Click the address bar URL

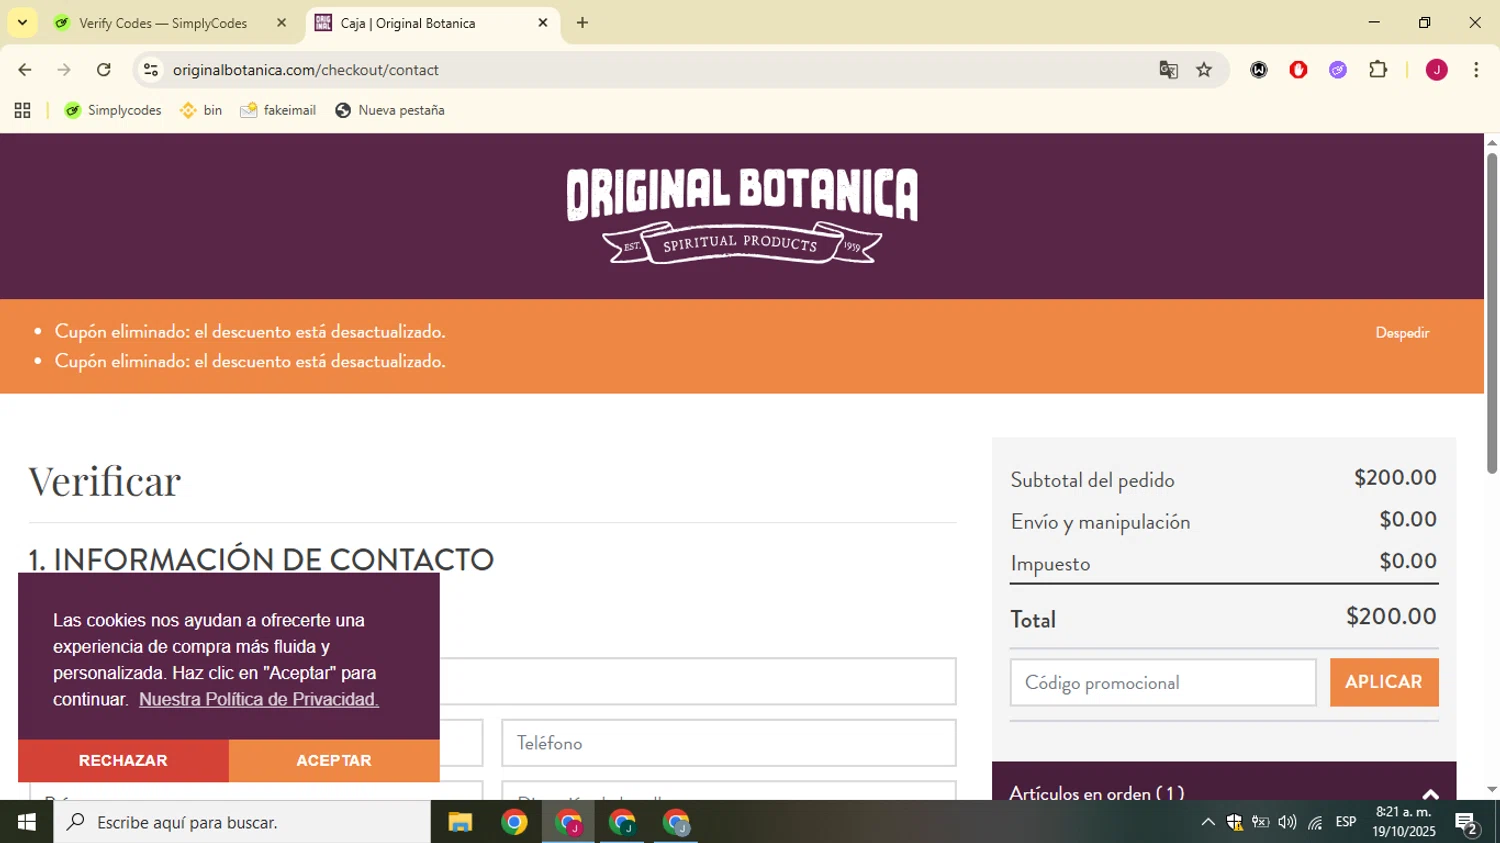click(x=306, y=70)
